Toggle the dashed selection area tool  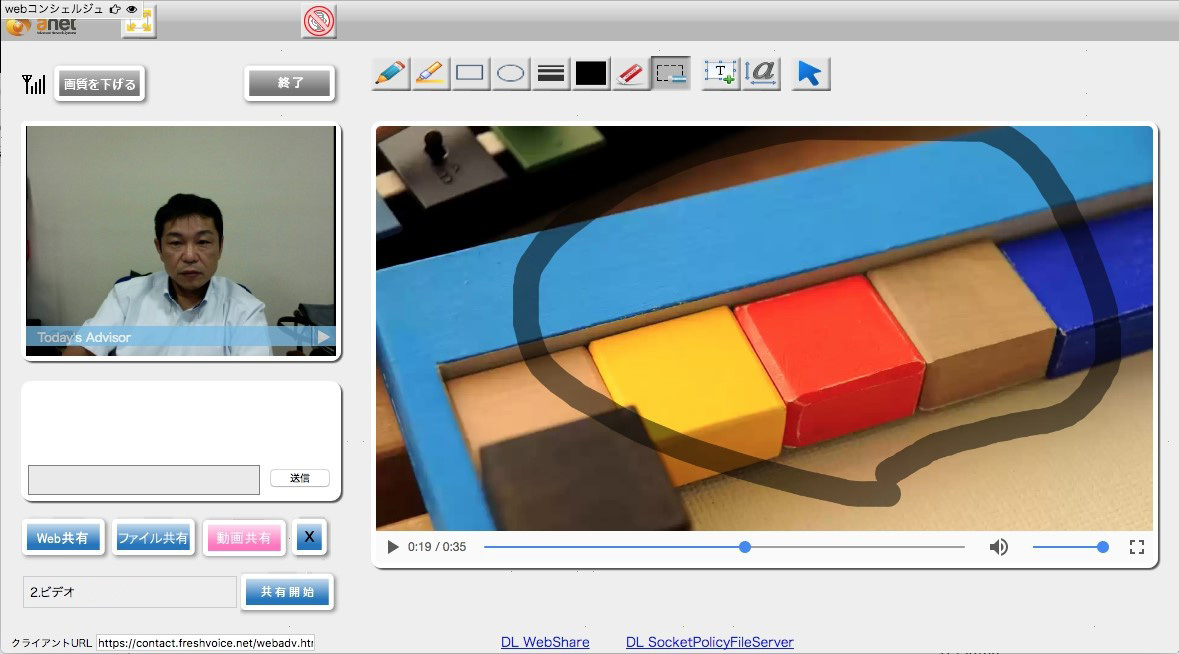tap(671, 73)
